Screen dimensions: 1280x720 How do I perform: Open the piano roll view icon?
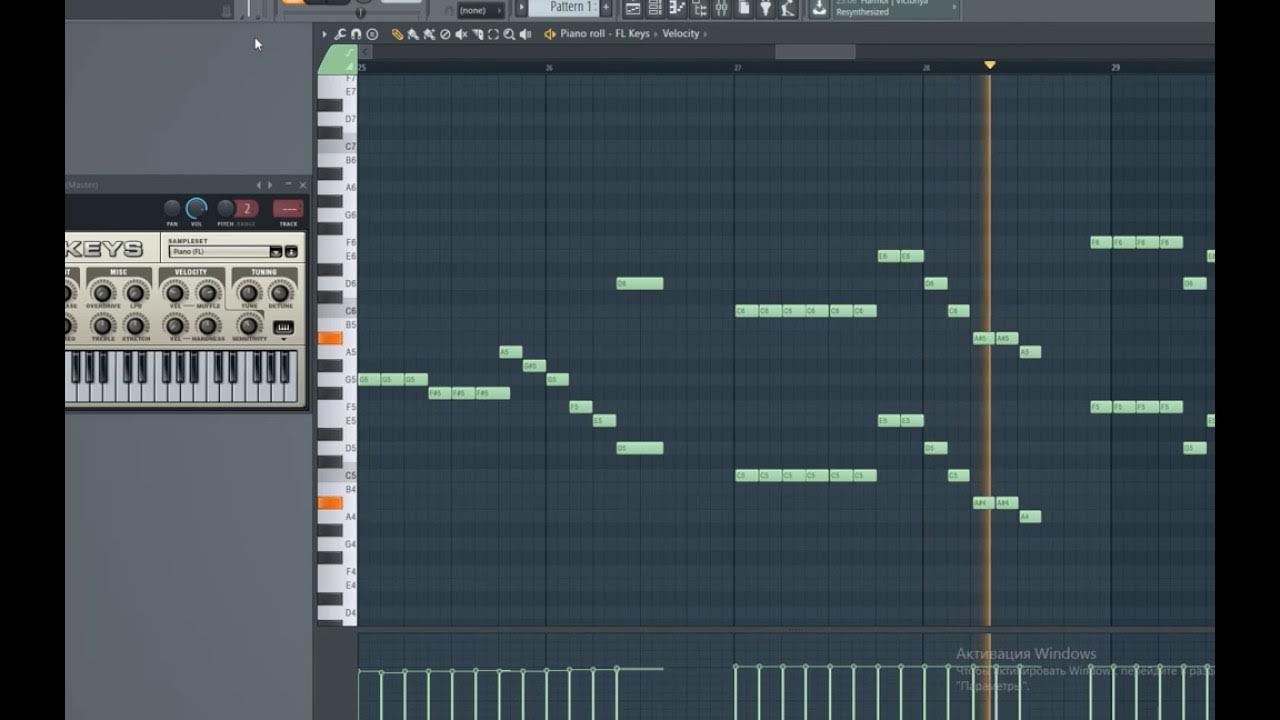[x=677, y=8]
